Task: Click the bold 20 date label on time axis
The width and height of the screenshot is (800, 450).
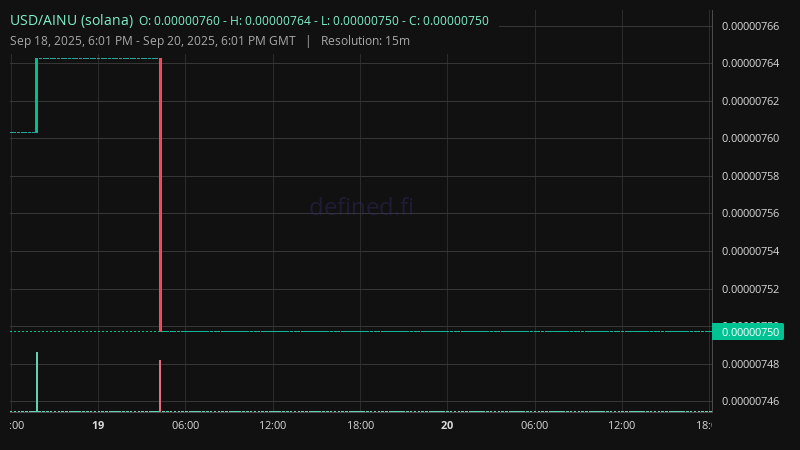Action: pos(447,425)
